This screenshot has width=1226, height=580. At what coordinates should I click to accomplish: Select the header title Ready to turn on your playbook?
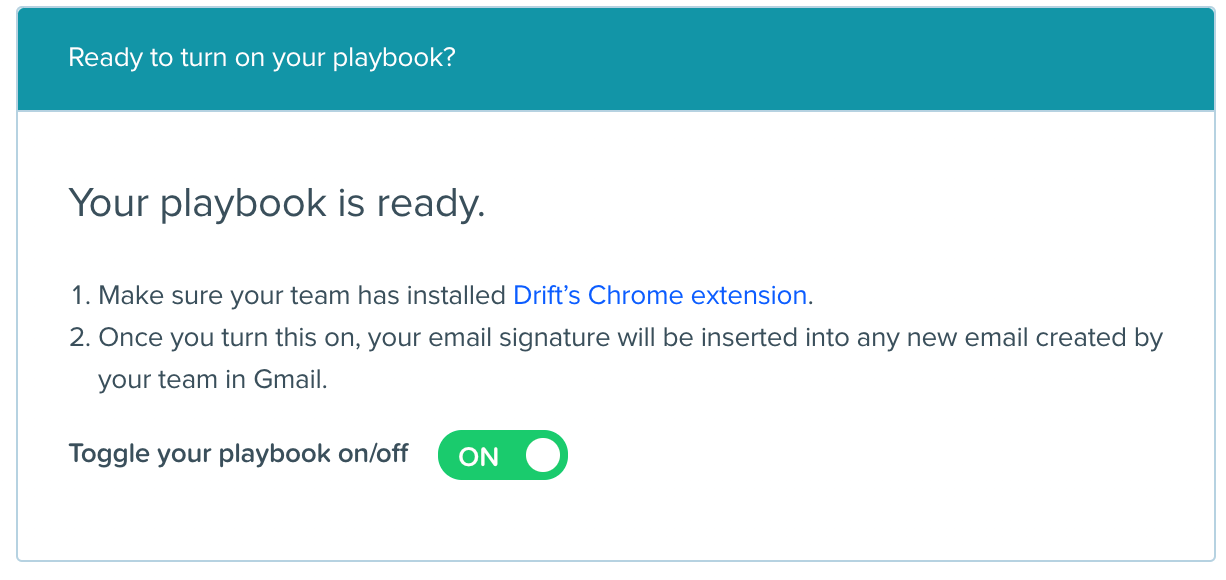(x=262, y=57)
